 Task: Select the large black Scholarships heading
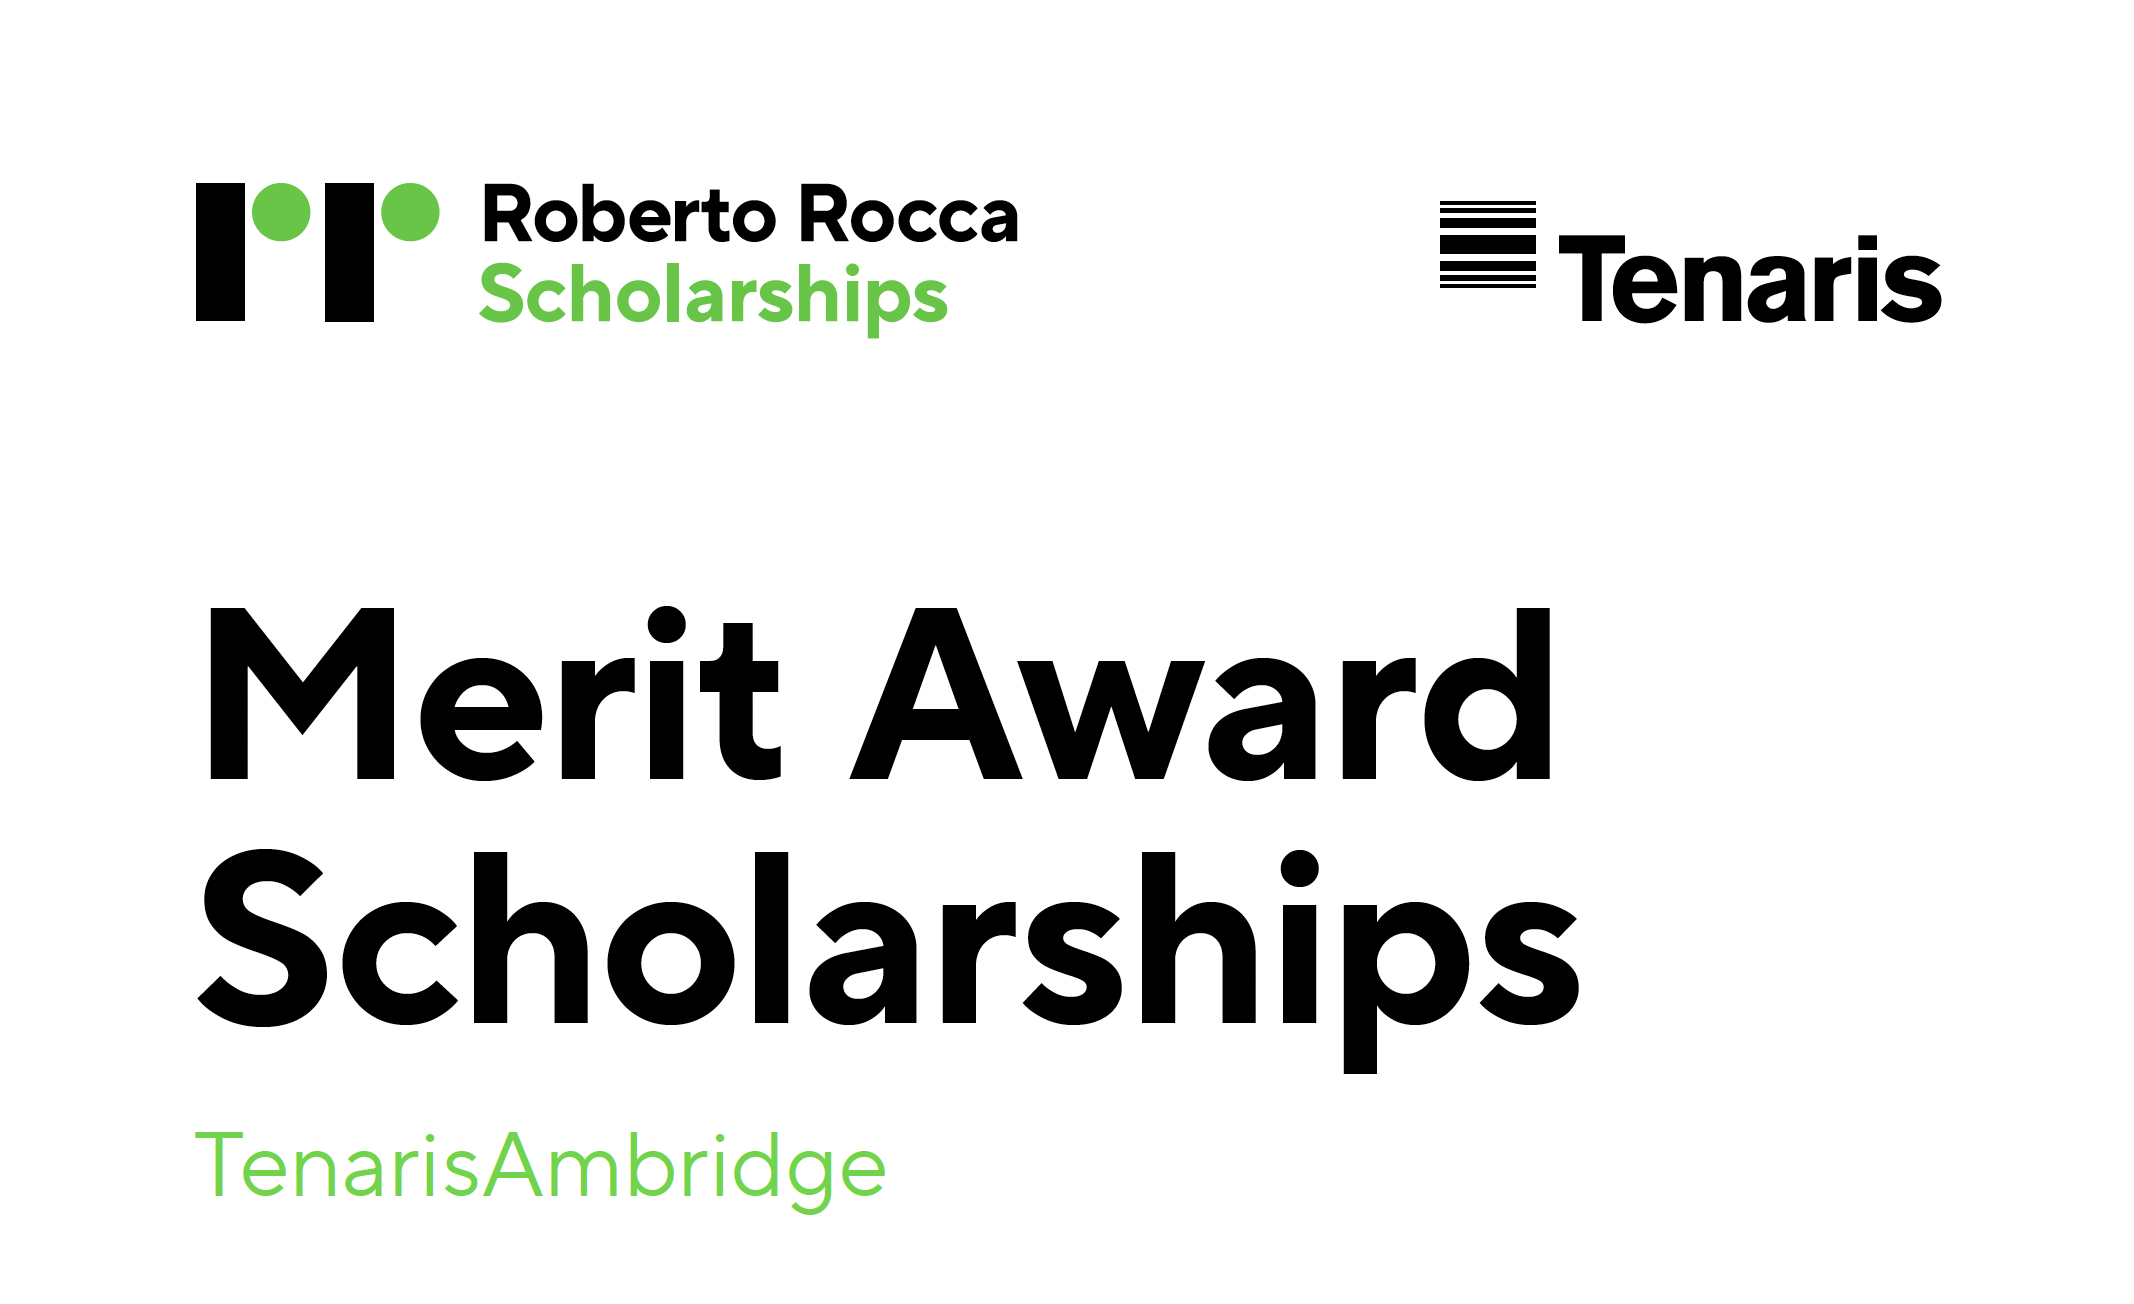(x=889, y=960)
